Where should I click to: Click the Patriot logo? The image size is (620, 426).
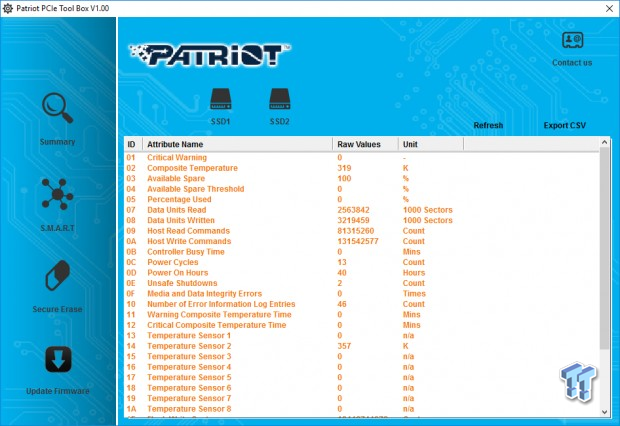pos(210,54)
